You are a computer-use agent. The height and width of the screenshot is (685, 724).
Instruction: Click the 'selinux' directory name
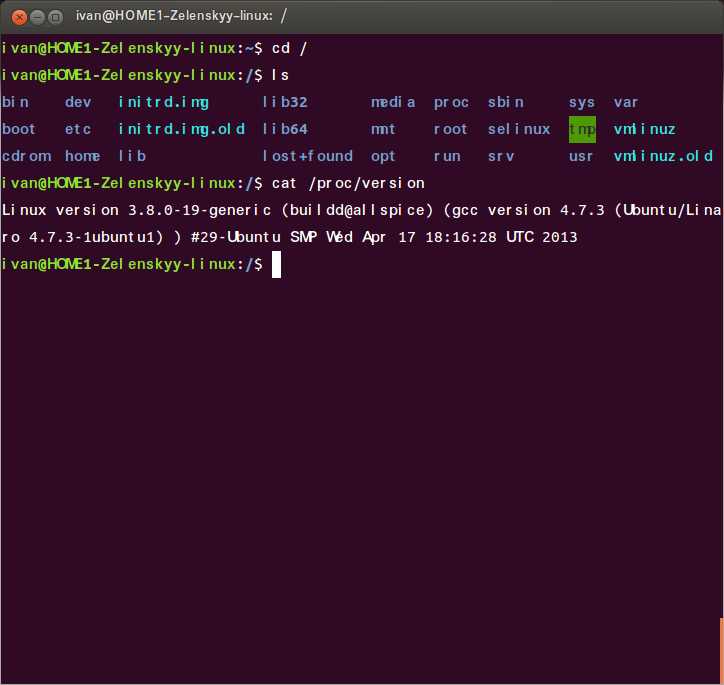click(519, 129)
